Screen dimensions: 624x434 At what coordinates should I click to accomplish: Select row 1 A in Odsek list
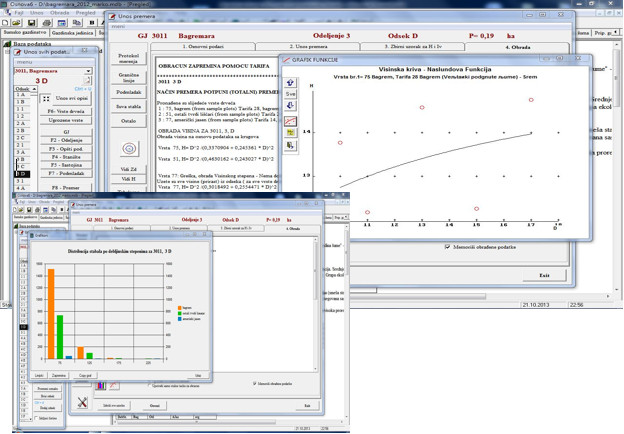22,95
